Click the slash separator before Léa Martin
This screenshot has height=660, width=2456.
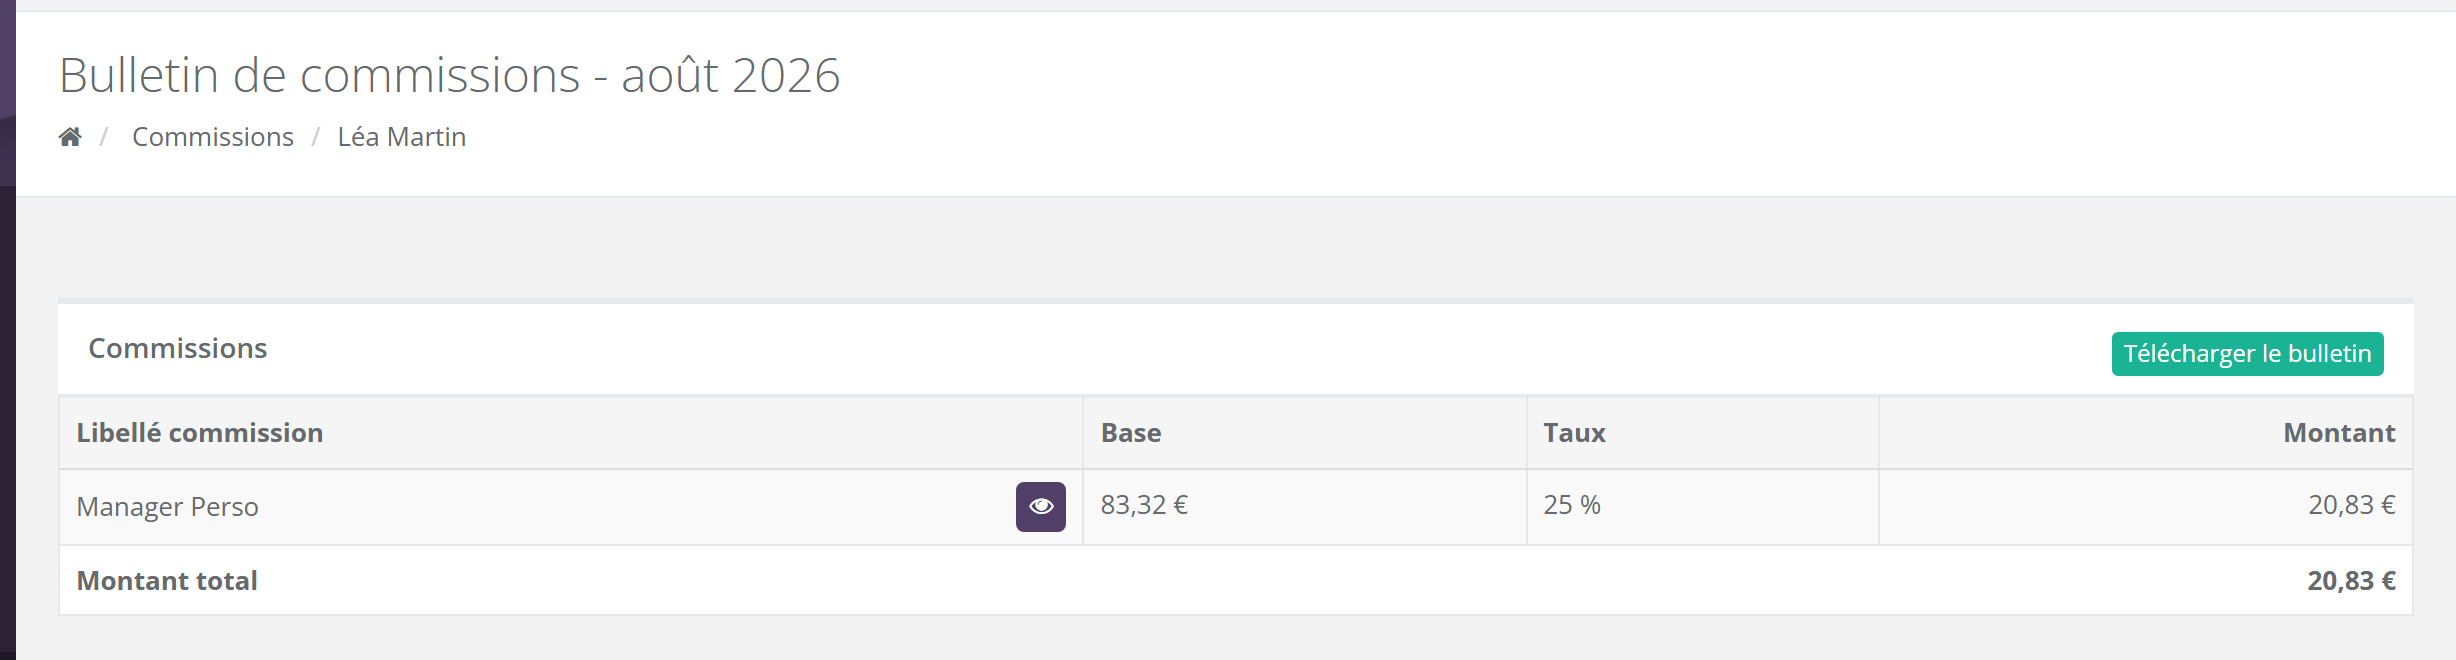coord(316,137)
